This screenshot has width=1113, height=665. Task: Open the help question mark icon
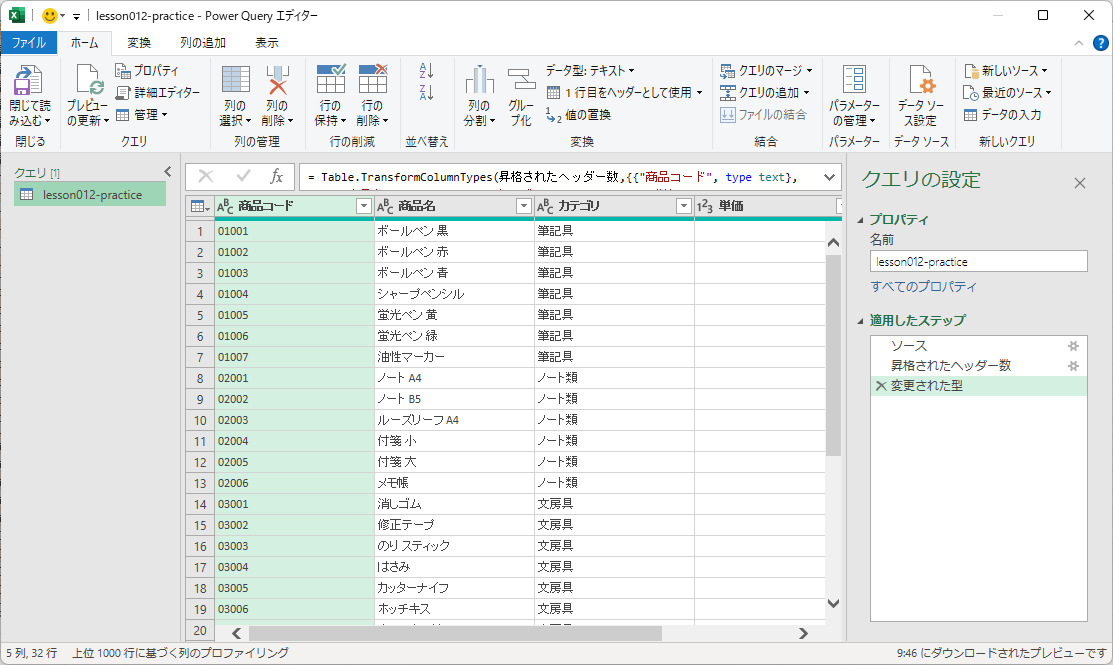[1100, 43]
